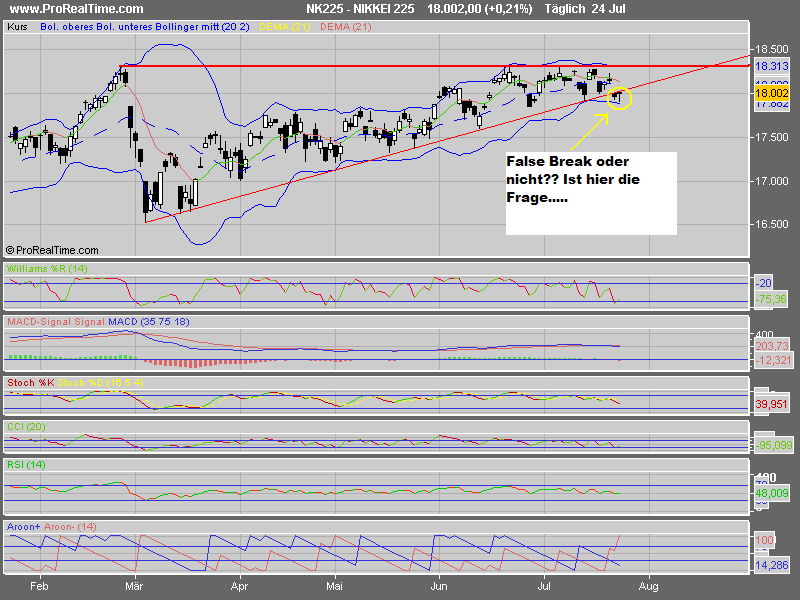Select the Aroon- (14) indicator label

pos(70,527)
